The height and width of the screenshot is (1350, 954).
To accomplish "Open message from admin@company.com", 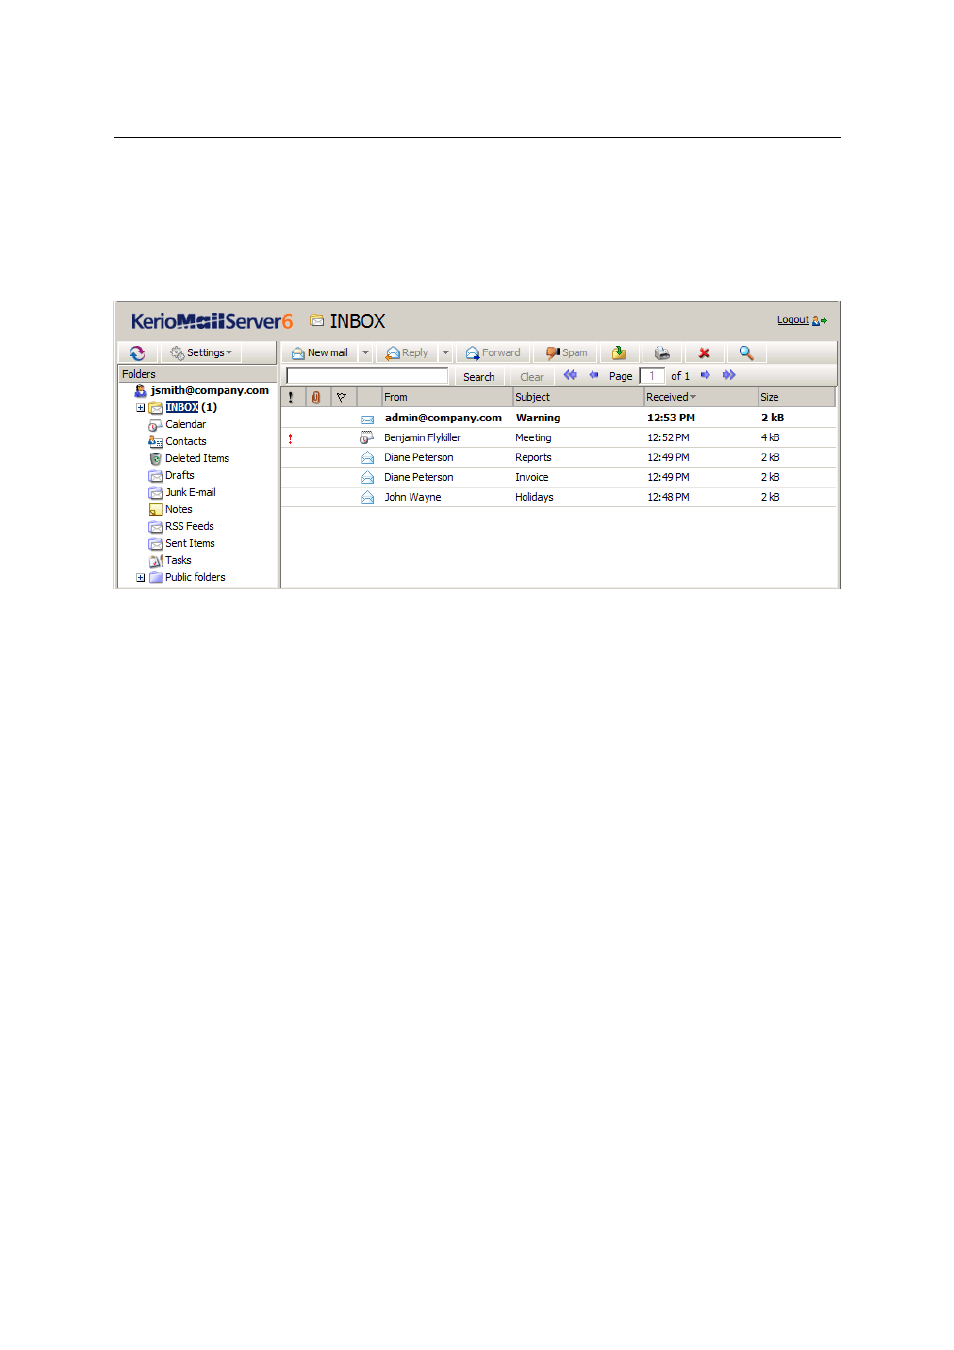I will pos(558,418).
